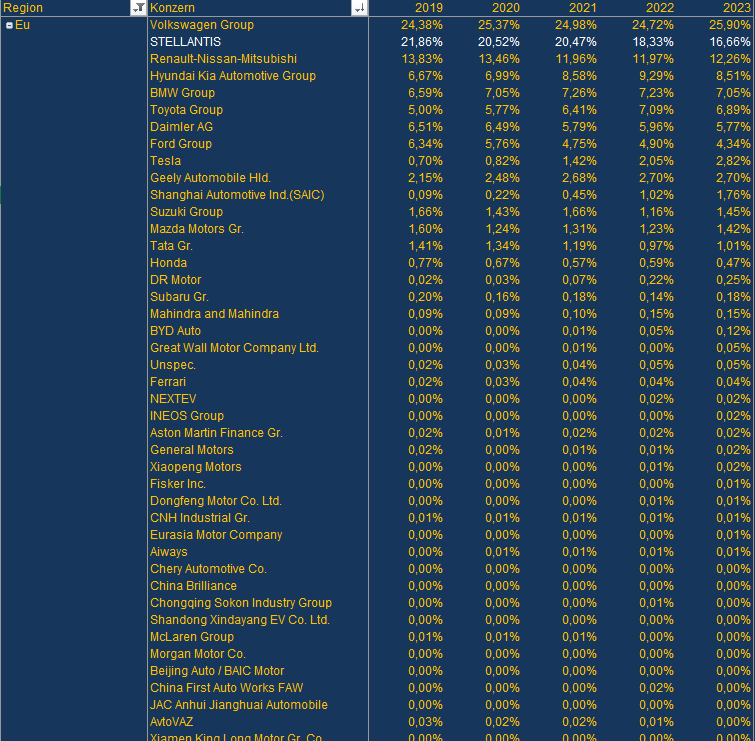This screenshot has width=755, height=741.
Task: Select the Aiways row label
Action: click(x=169, y=552)
